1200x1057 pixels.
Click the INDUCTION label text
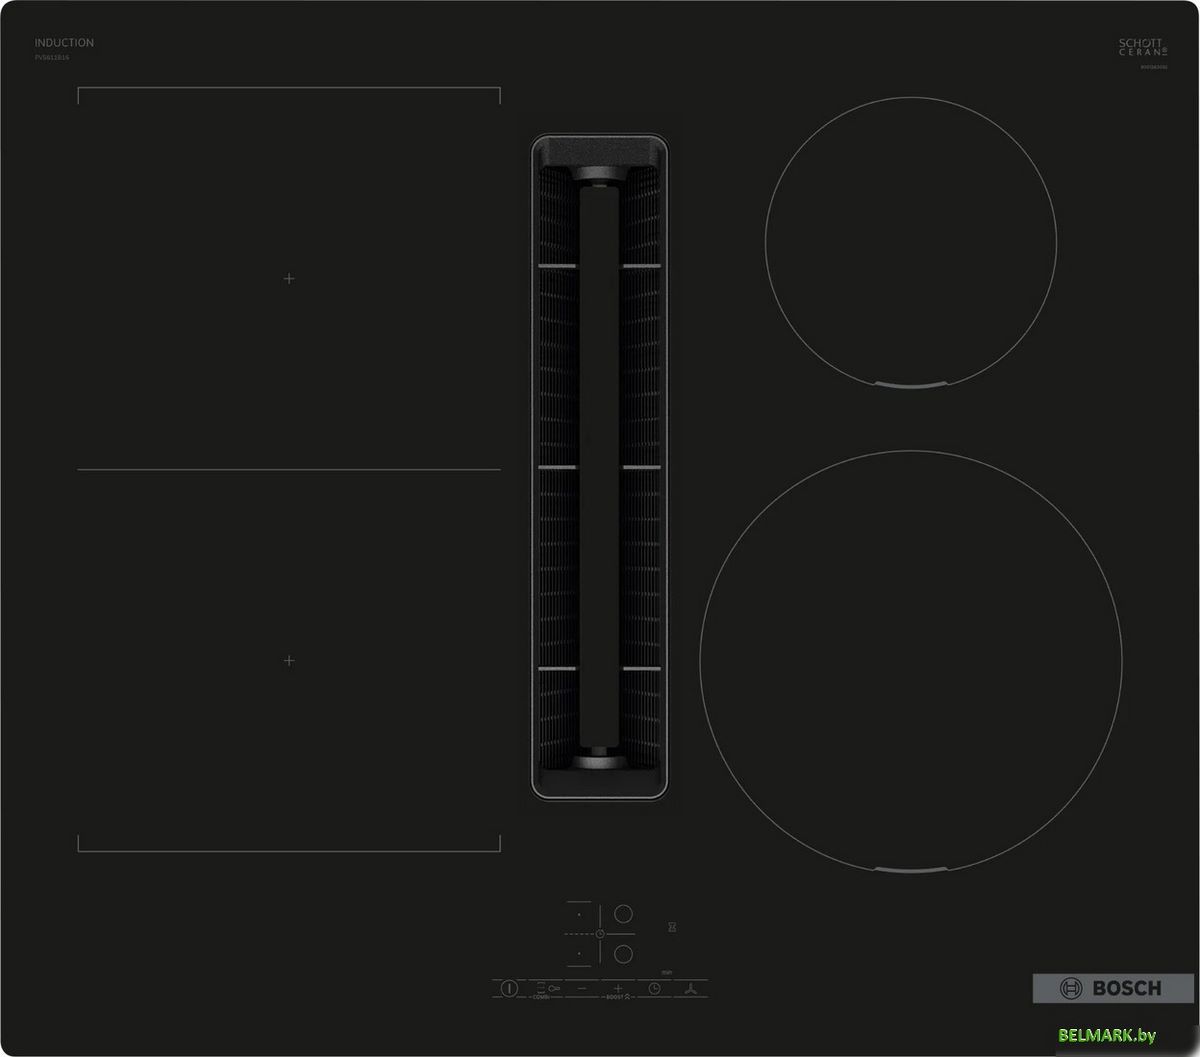[64, 43]
